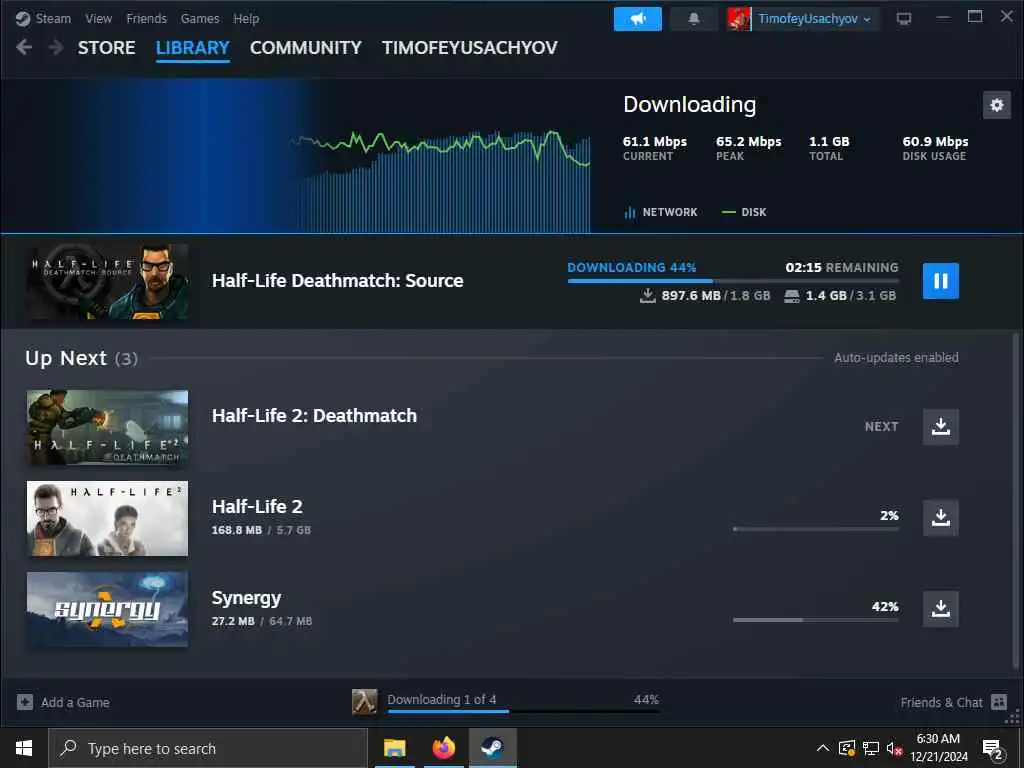This screenshot has height=768, width=1024.
Task: Open Friends & Chat
Action: coord(941,703)
